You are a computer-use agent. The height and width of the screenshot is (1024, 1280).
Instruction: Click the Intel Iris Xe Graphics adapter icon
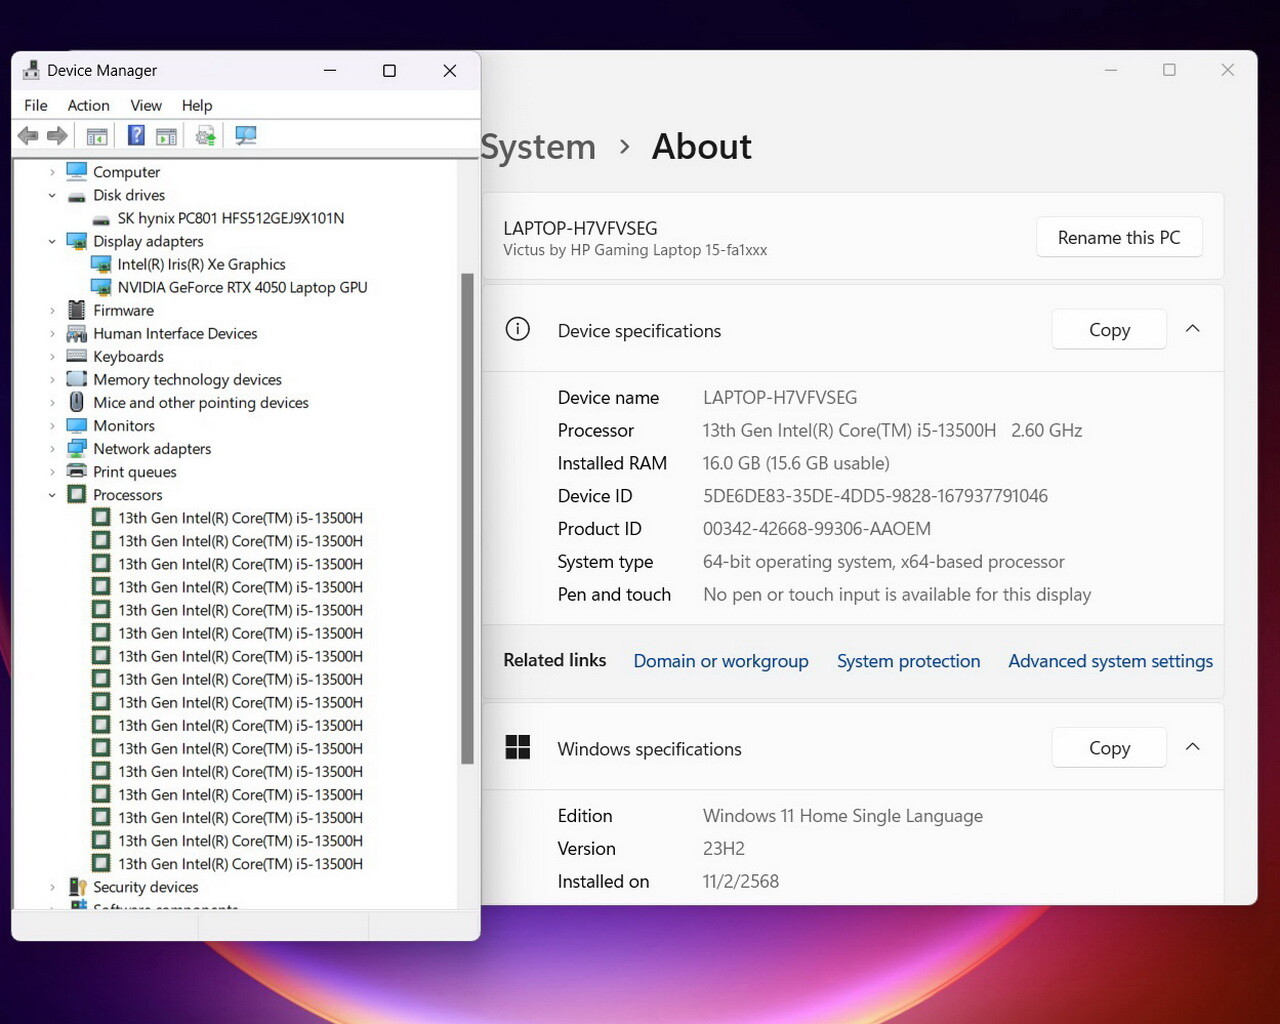pyautogui.click(x=101, y=264)
